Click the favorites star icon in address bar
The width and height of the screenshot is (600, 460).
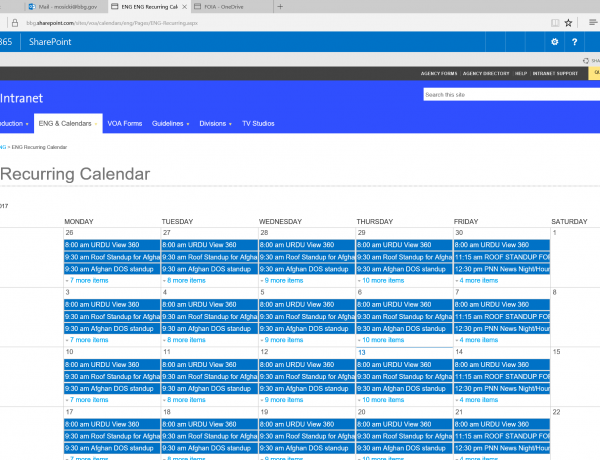(568, 23)
